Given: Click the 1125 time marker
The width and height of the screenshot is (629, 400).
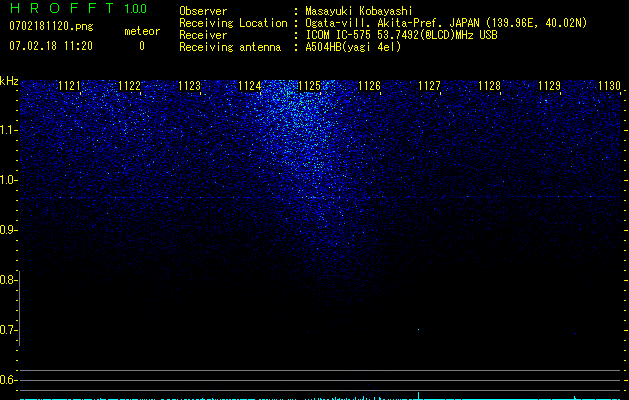Looking at the screenshot, I should (309, 86).
